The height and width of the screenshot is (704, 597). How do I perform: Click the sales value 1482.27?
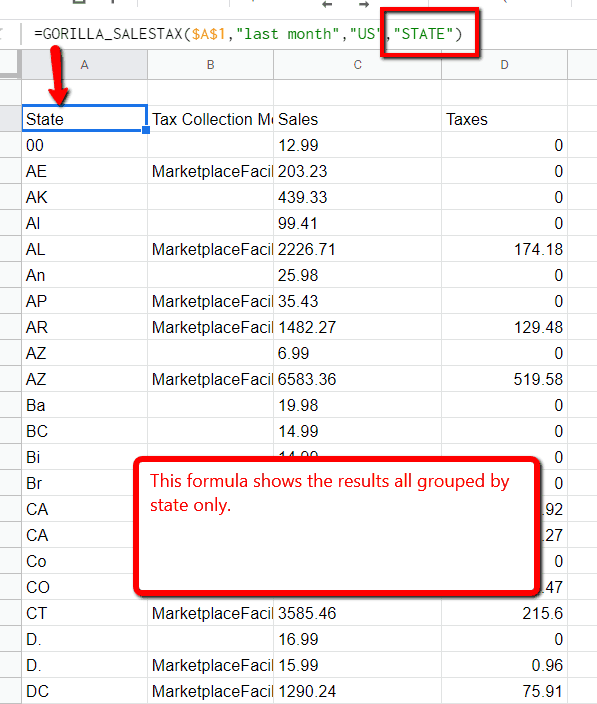click(357, 327)
